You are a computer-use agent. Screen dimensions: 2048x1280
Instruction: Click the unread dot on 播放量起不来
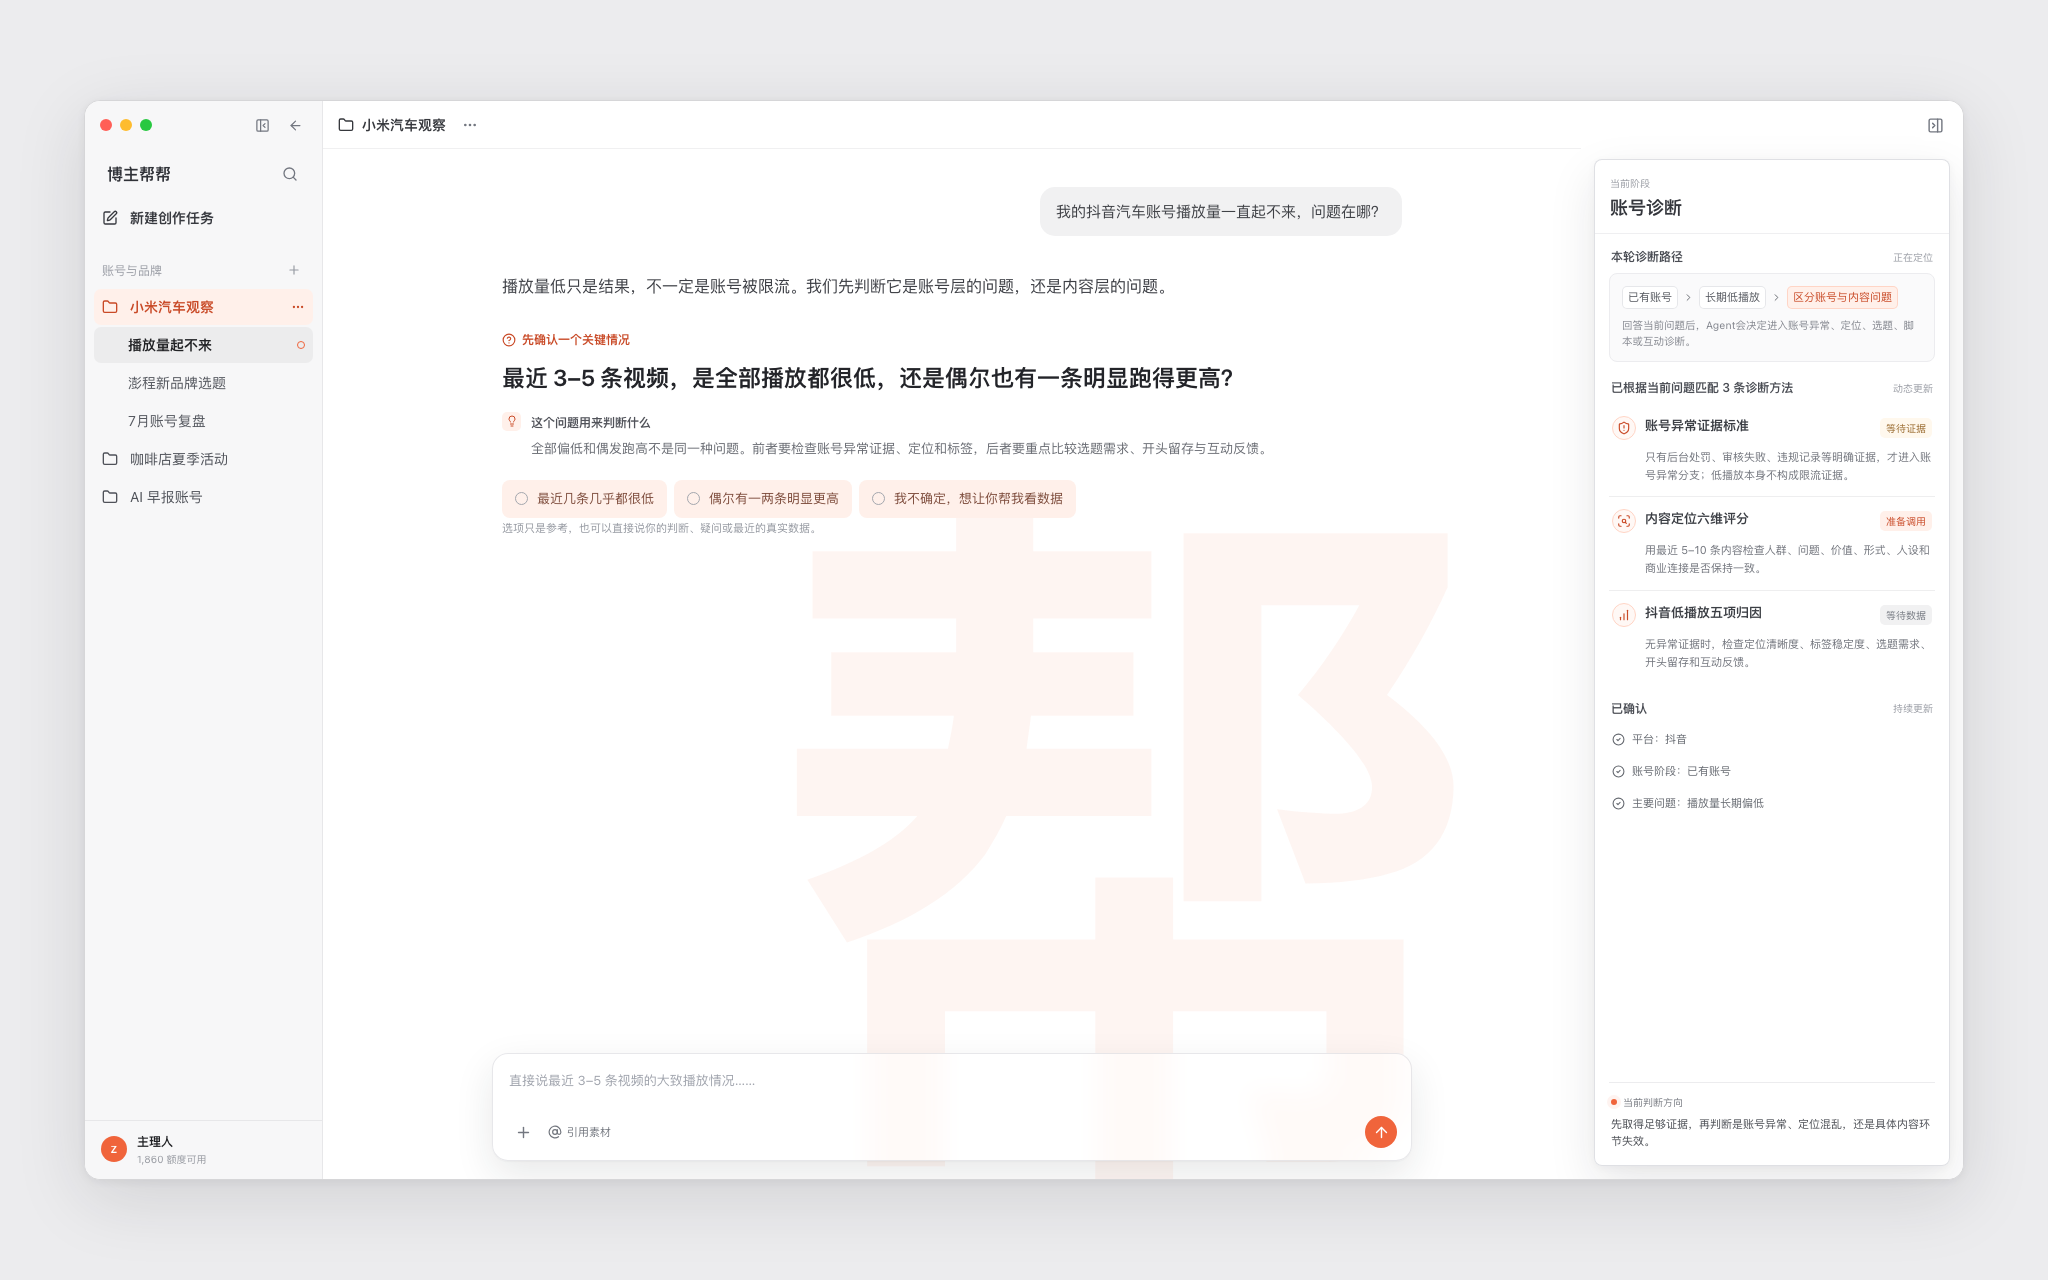click(x=300, y=345)
